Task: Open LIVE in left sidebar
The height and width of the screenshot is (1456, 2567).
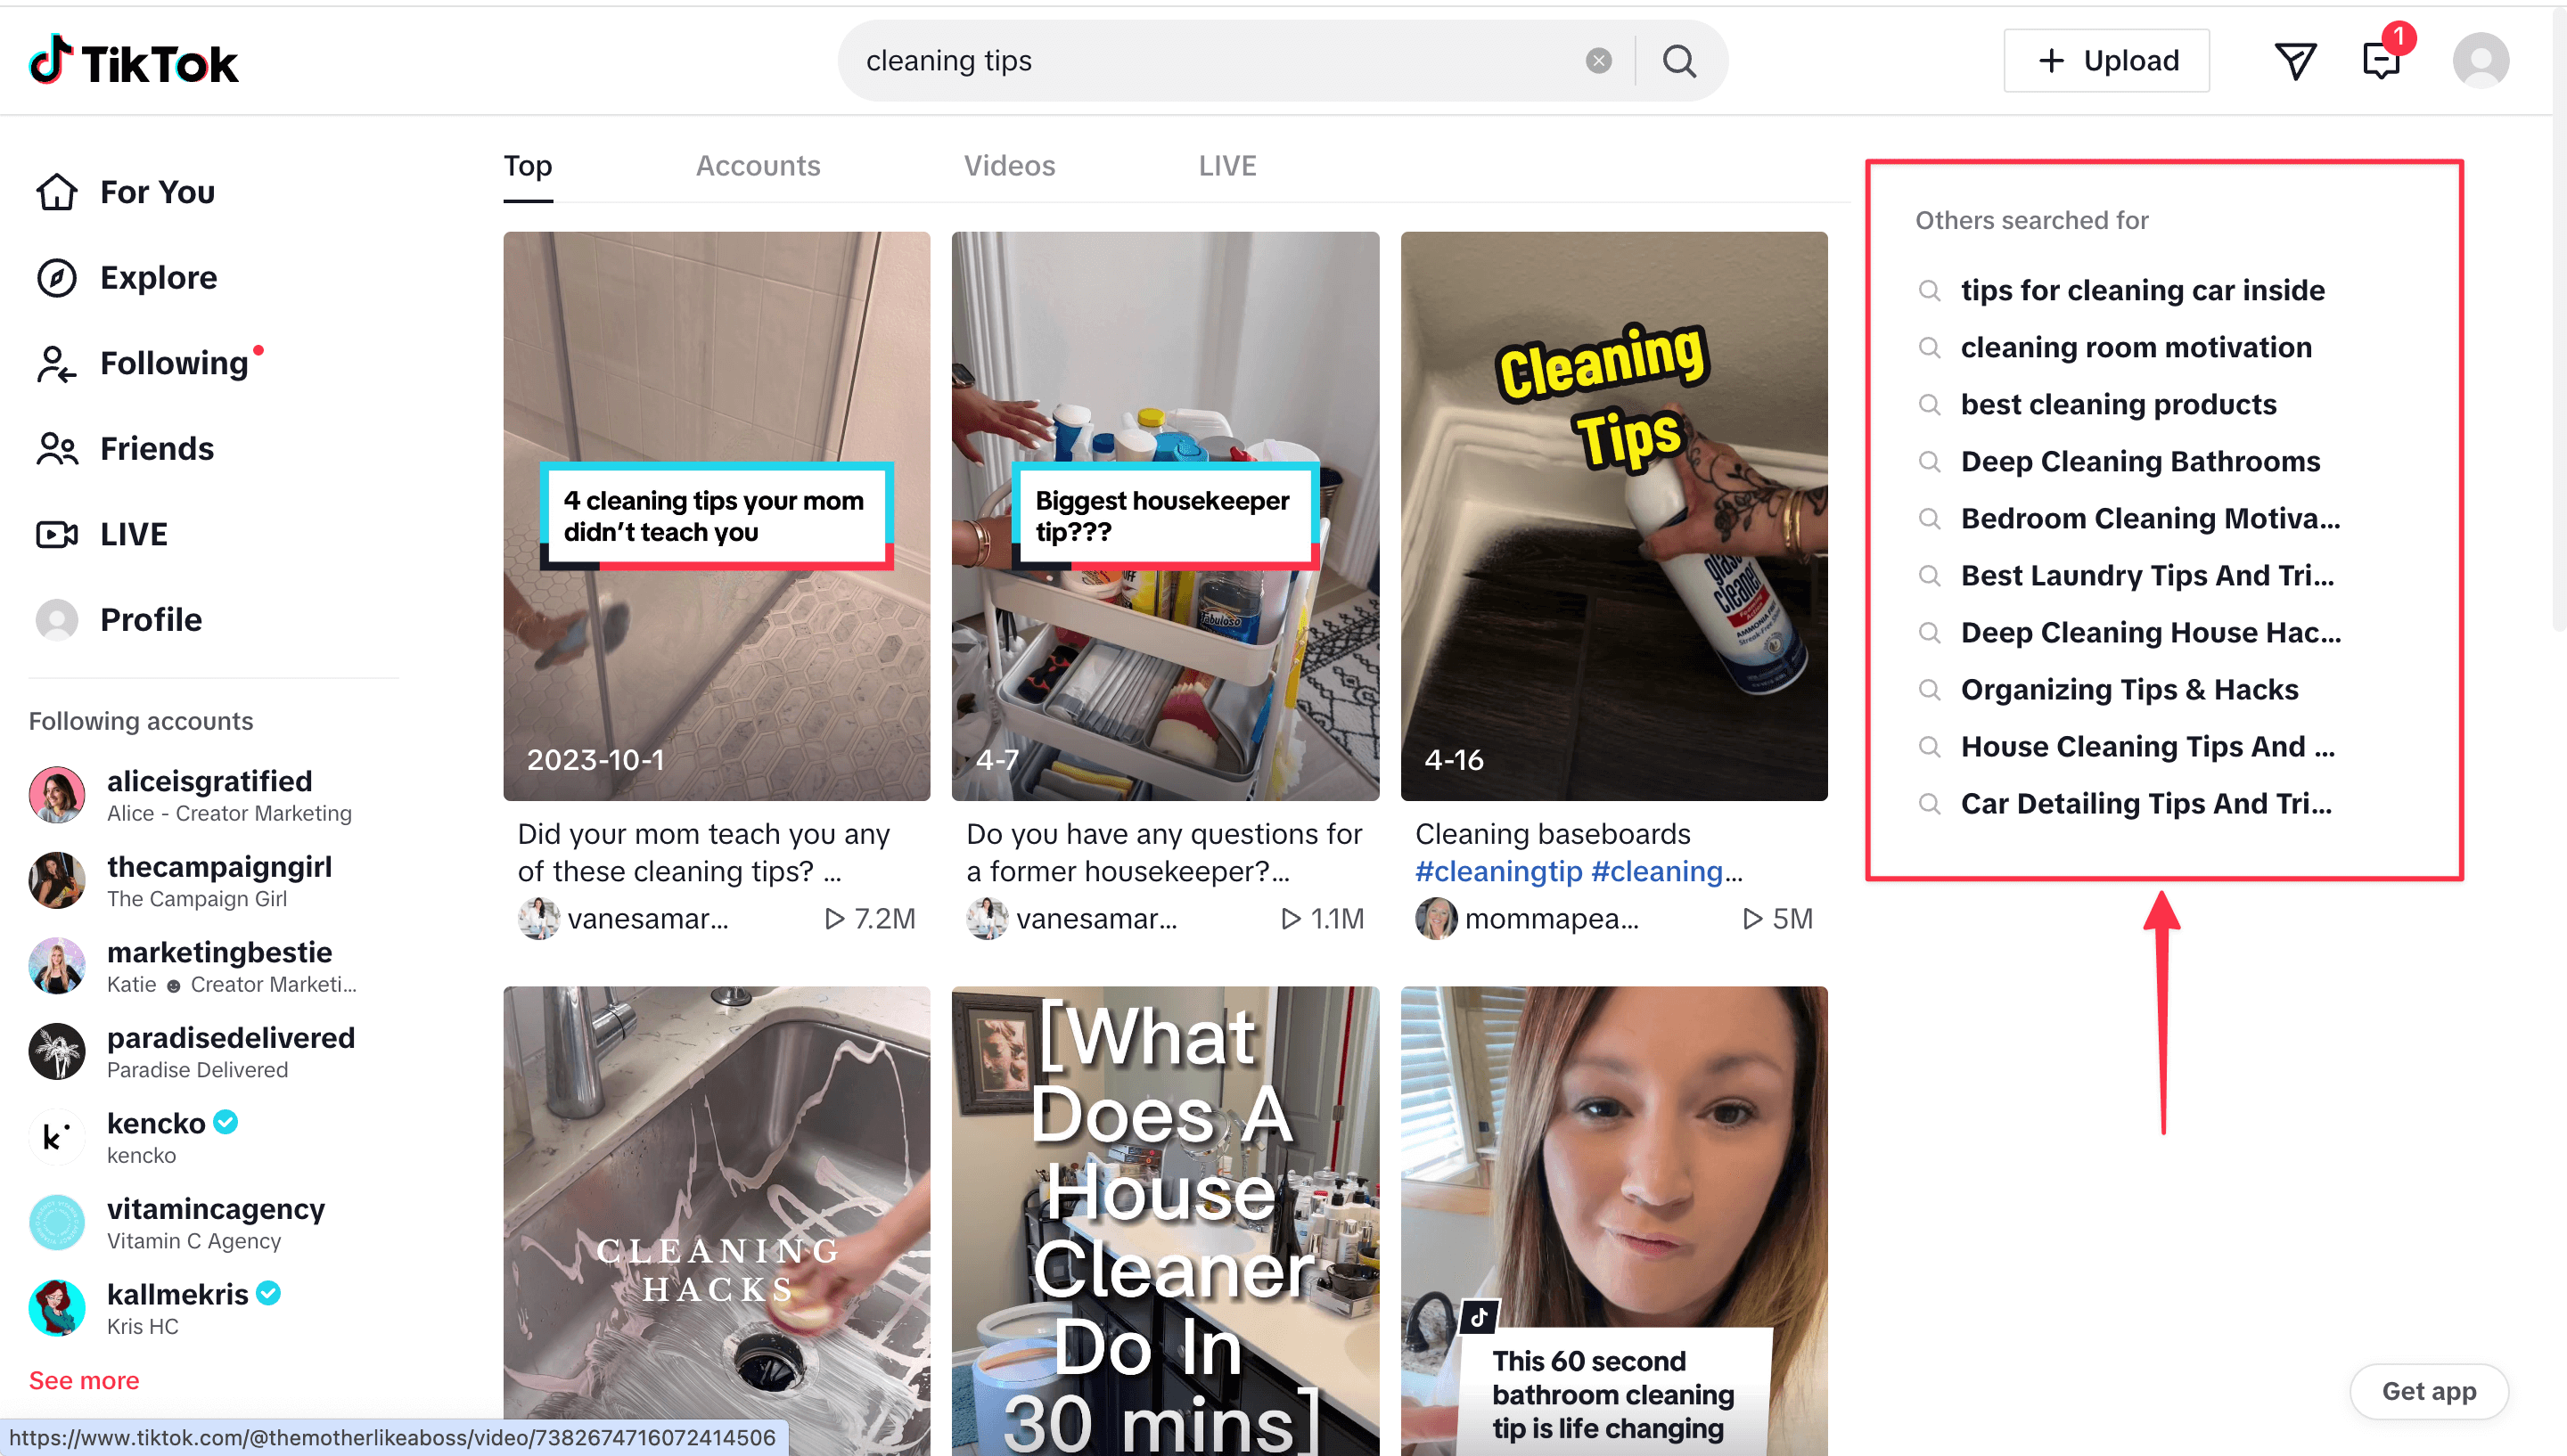Action: (x=132, y=534)
